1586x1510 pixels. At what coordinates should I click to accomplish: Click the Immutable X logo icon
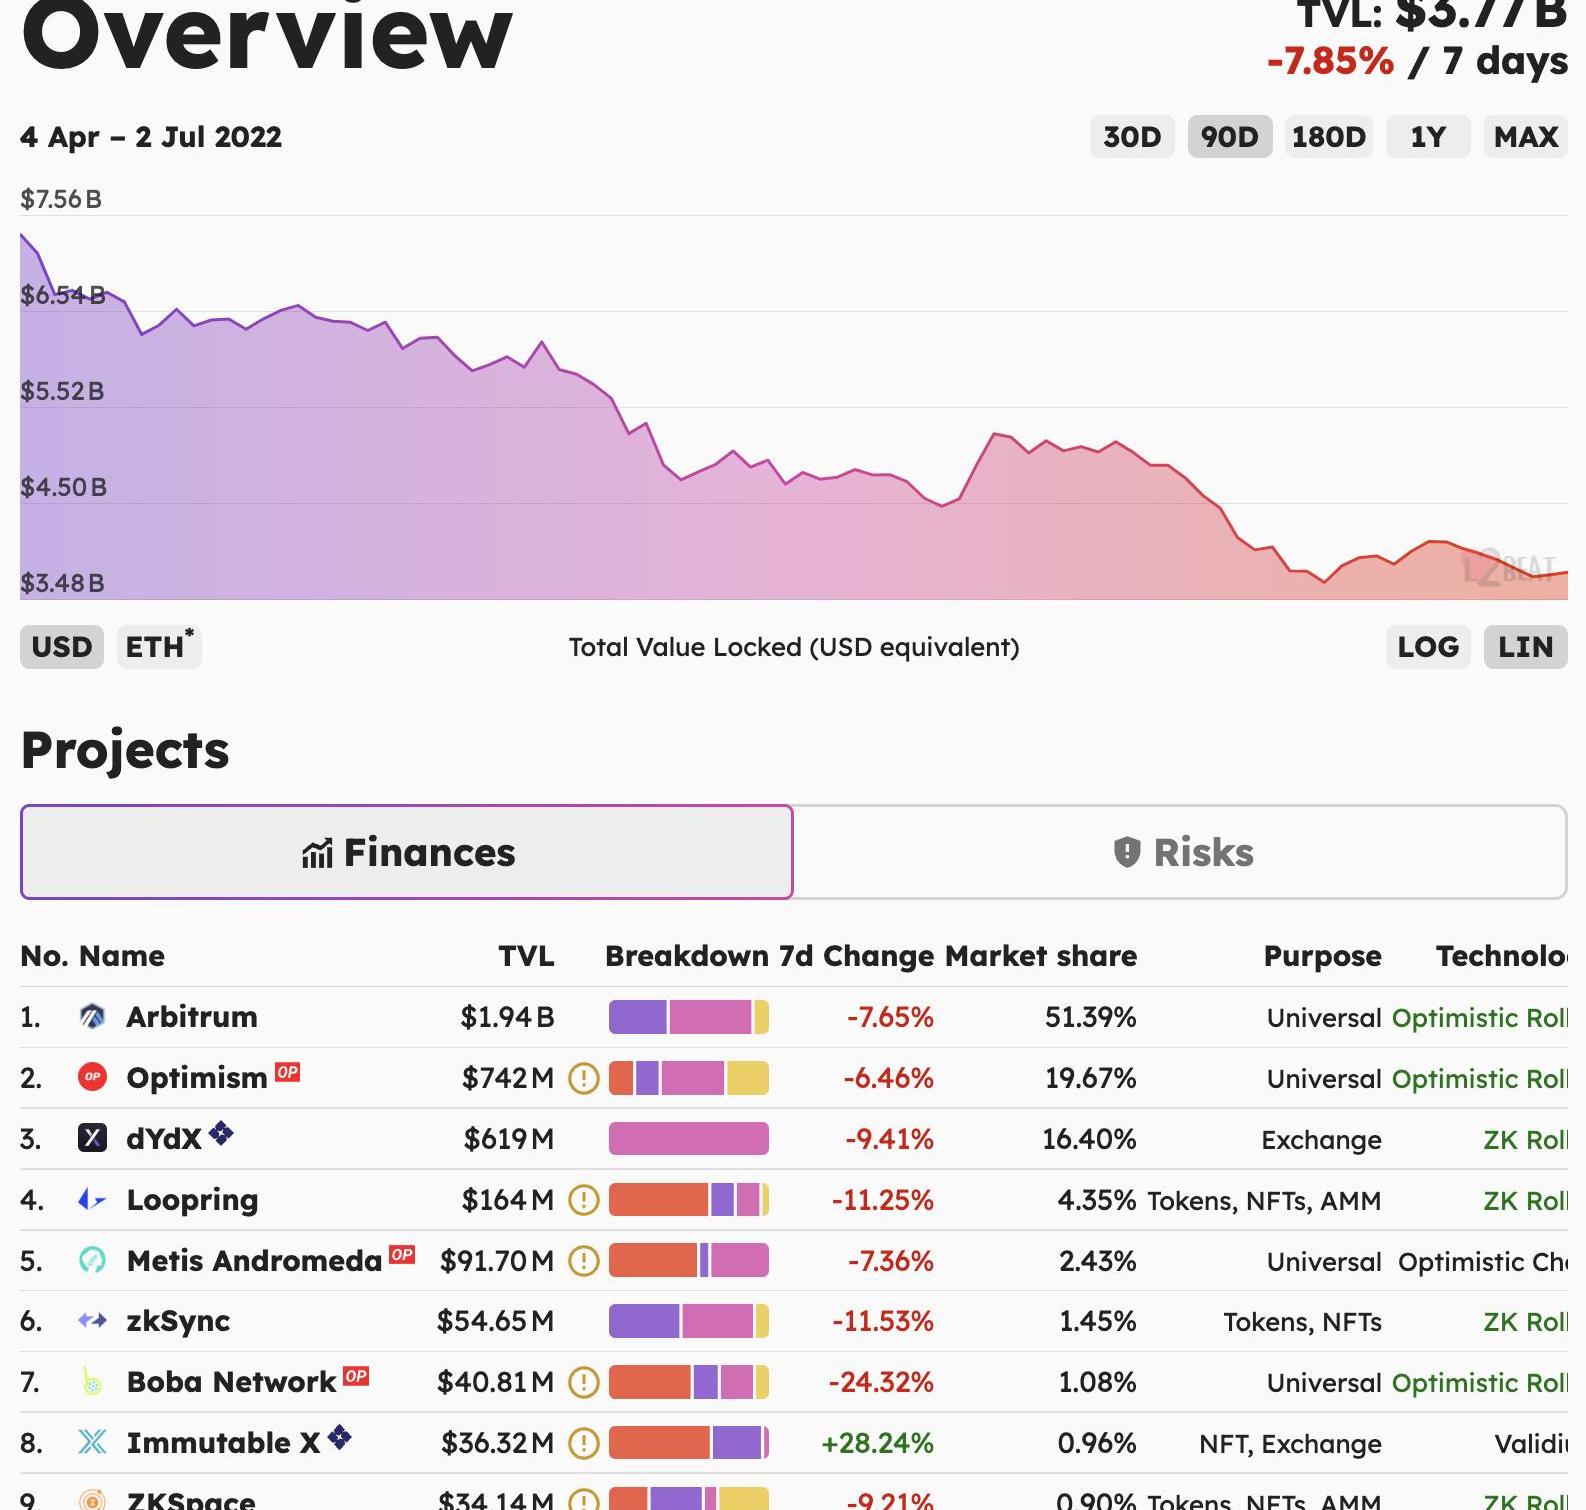point(92,1442)
